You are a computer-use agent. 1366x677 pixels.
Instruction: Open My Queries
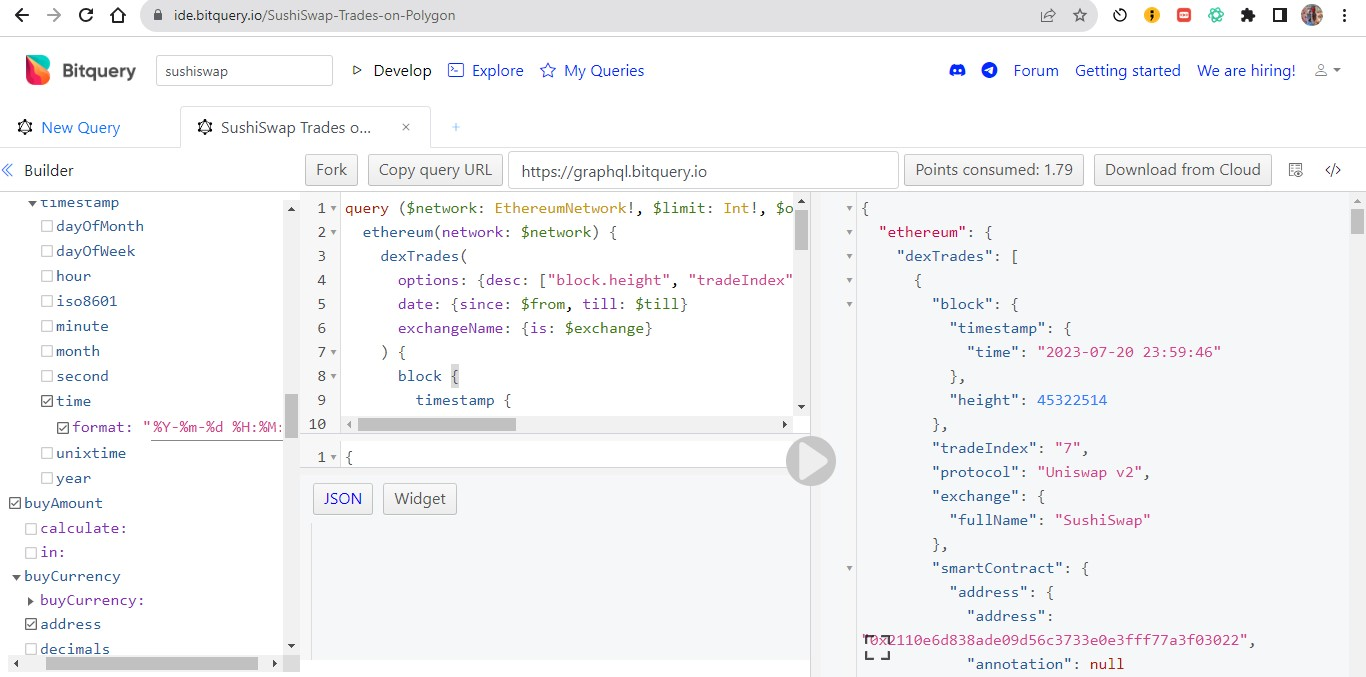[592, 70]
